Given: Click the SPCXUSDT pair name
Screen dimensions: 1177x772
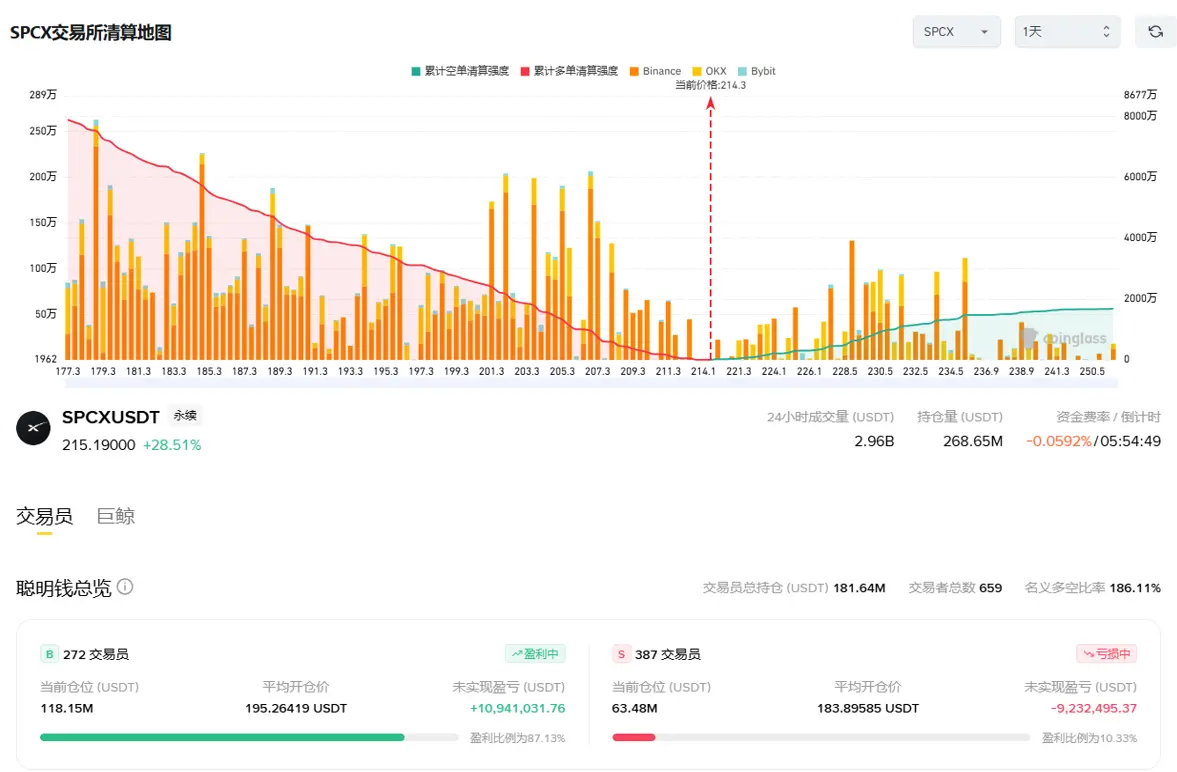Looking at the screenshot, I should coord(110,417).
